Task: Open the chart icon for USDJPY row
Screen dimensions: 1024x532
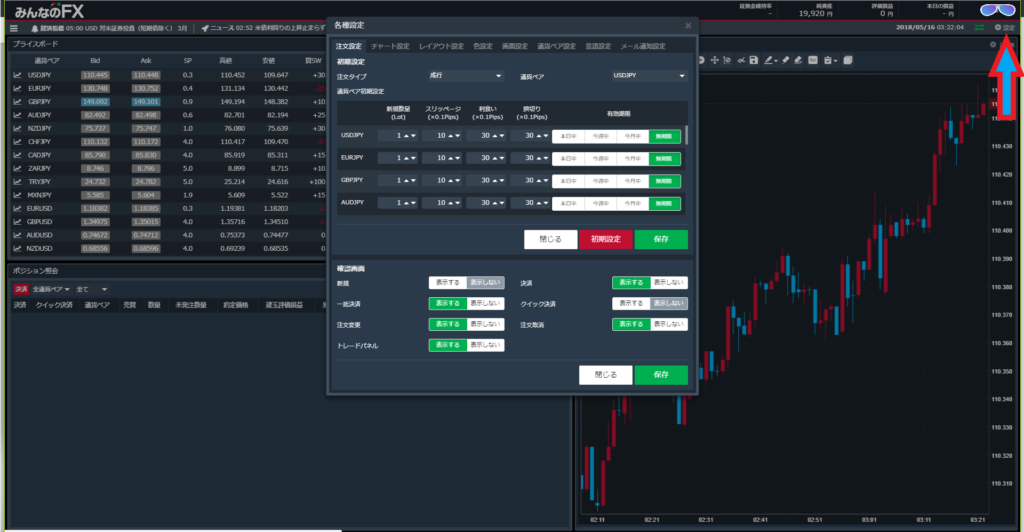Action: pos(18,75)
